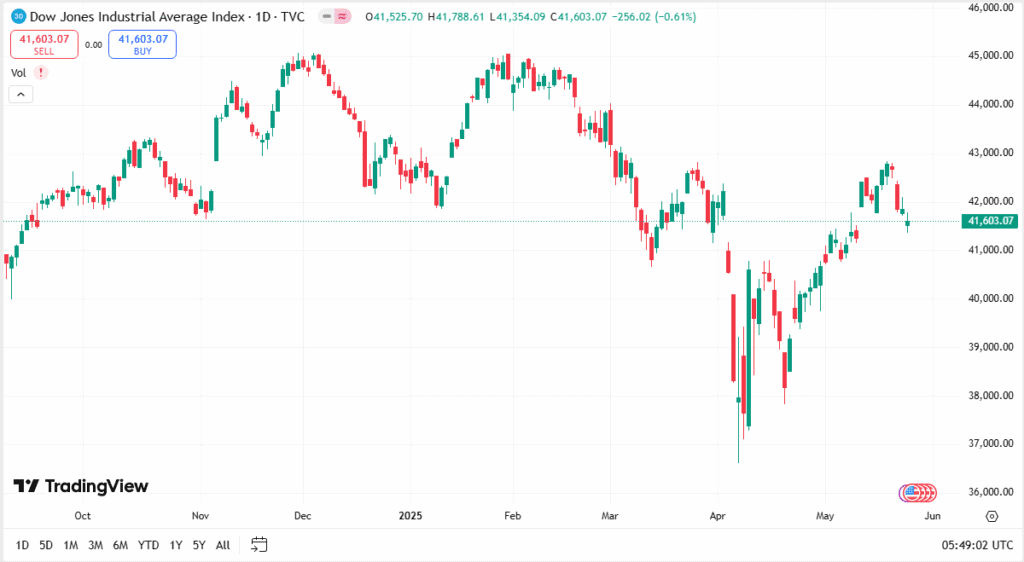Click the Vol indicator warning icon
Image resolution: width=1024 pixels, height=562 pixels.
[x=40, y=72]
